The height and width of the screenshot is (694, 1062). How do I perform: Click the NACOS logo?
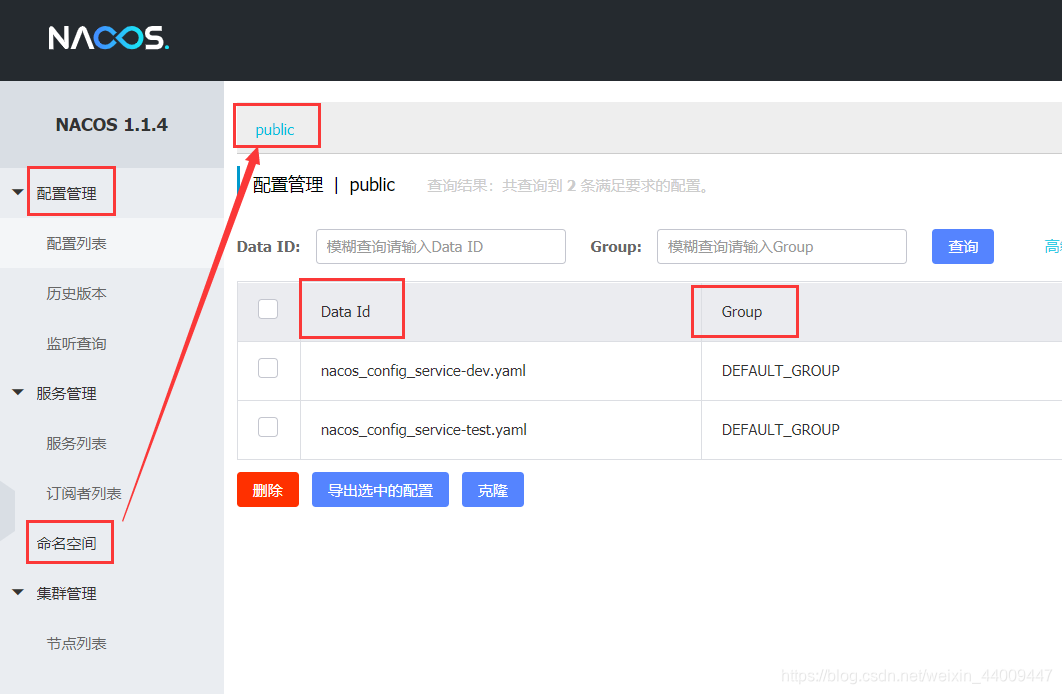coord(108,38)
